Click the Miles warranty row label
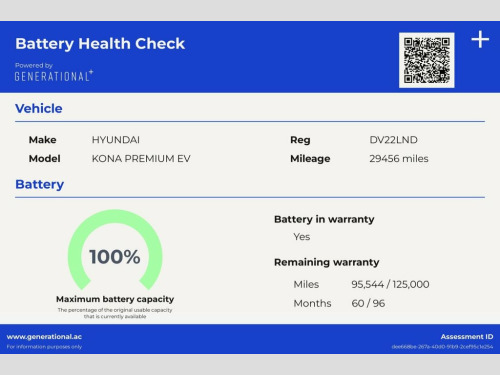 (x=306, y=284)
